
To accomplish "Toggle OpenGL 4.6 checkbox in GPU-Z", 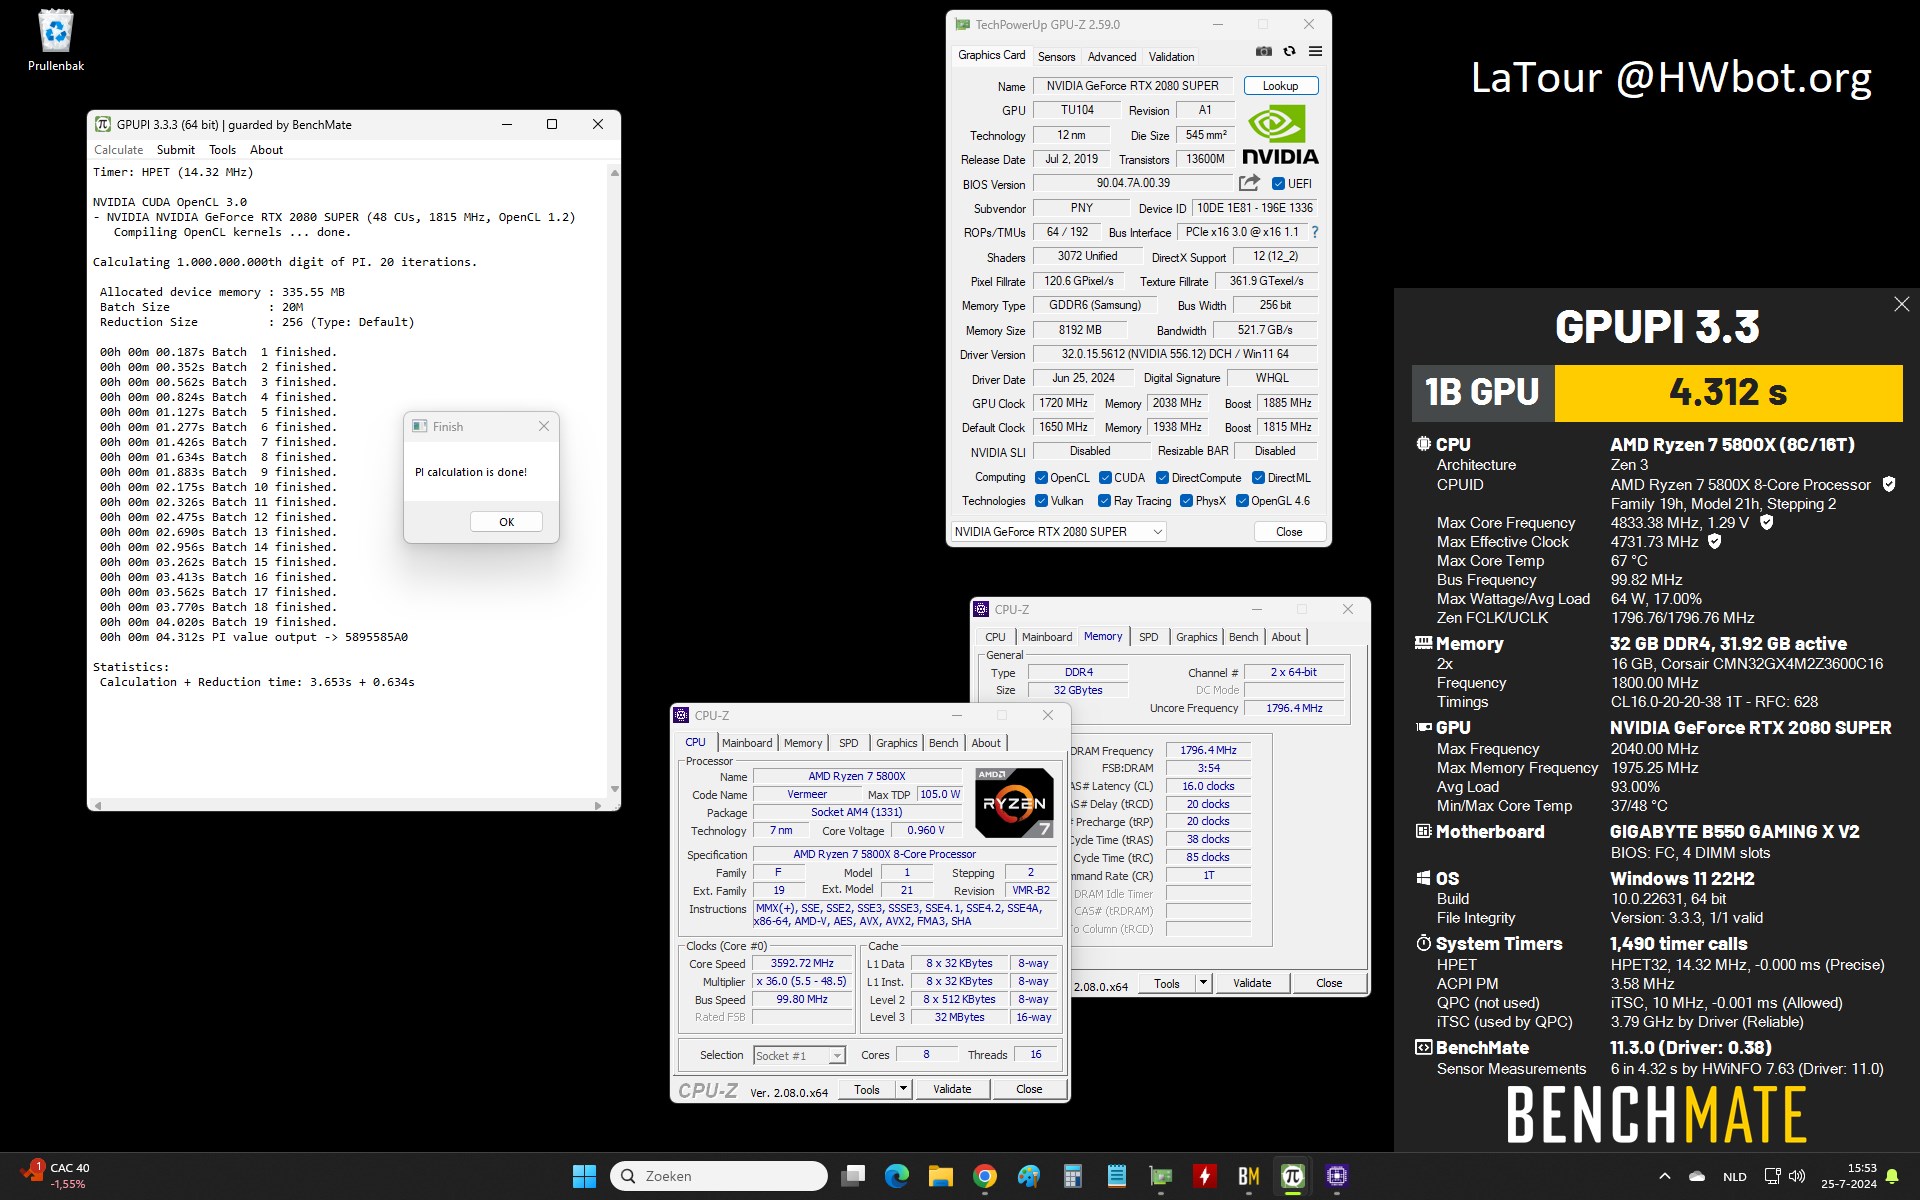I will click(1242, 501).
